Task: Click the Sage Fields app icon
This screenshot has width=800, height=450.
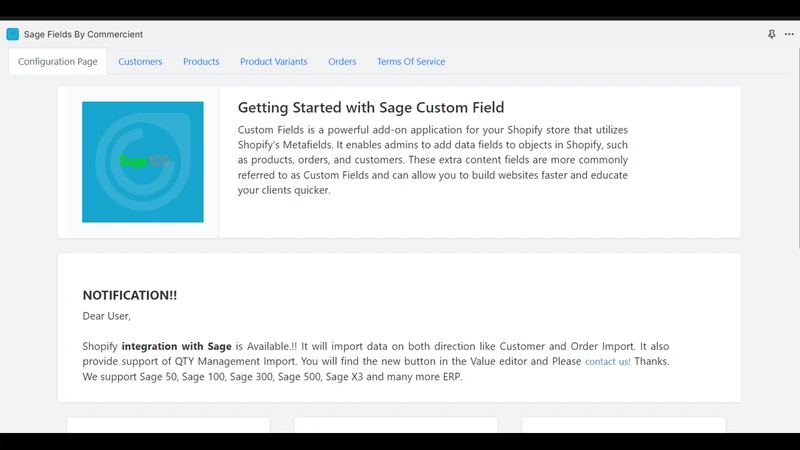Action: point(13,34)
